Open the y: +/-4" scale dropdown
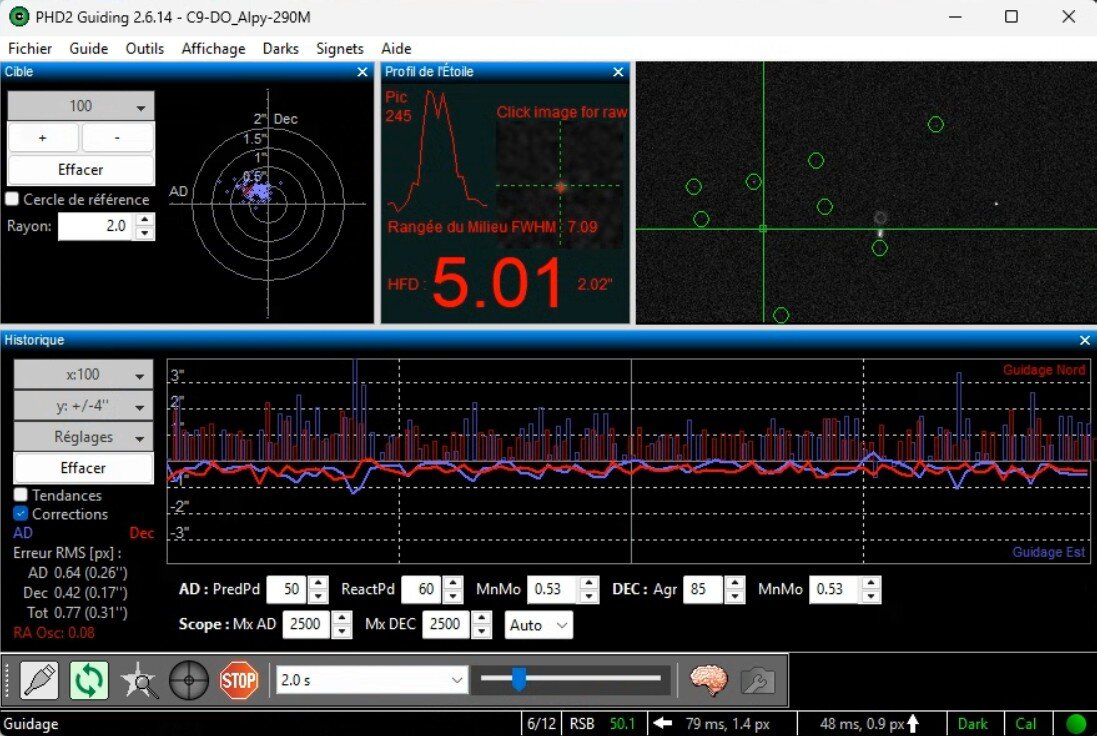1097x736 pixels. pos(83,405)
